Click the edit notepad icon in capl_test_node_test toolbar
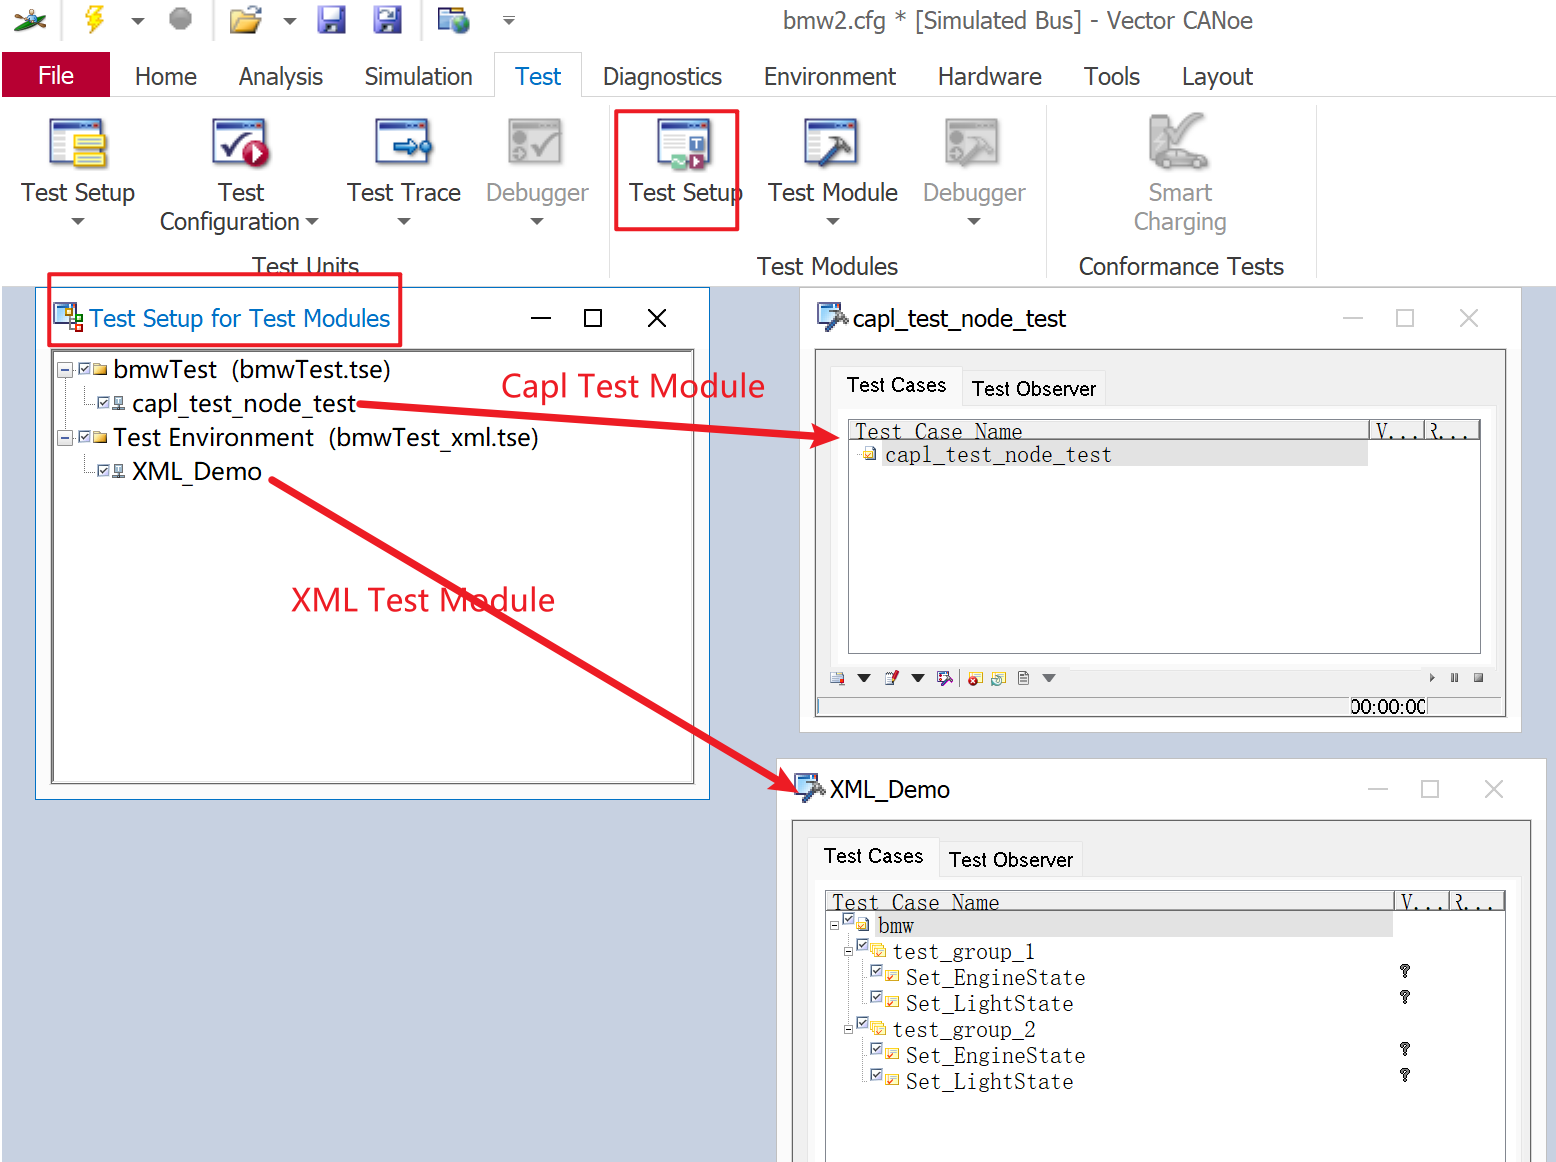Image resolution: width=1556 pixels, height=1162 pixels. pyautogui.click(x=892, y=678)
